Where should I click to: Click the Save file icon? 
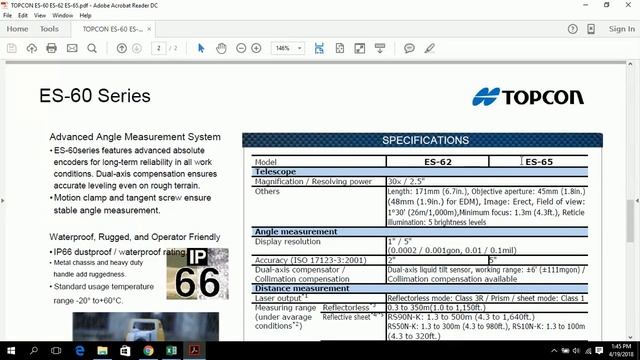tap(12, 48)
